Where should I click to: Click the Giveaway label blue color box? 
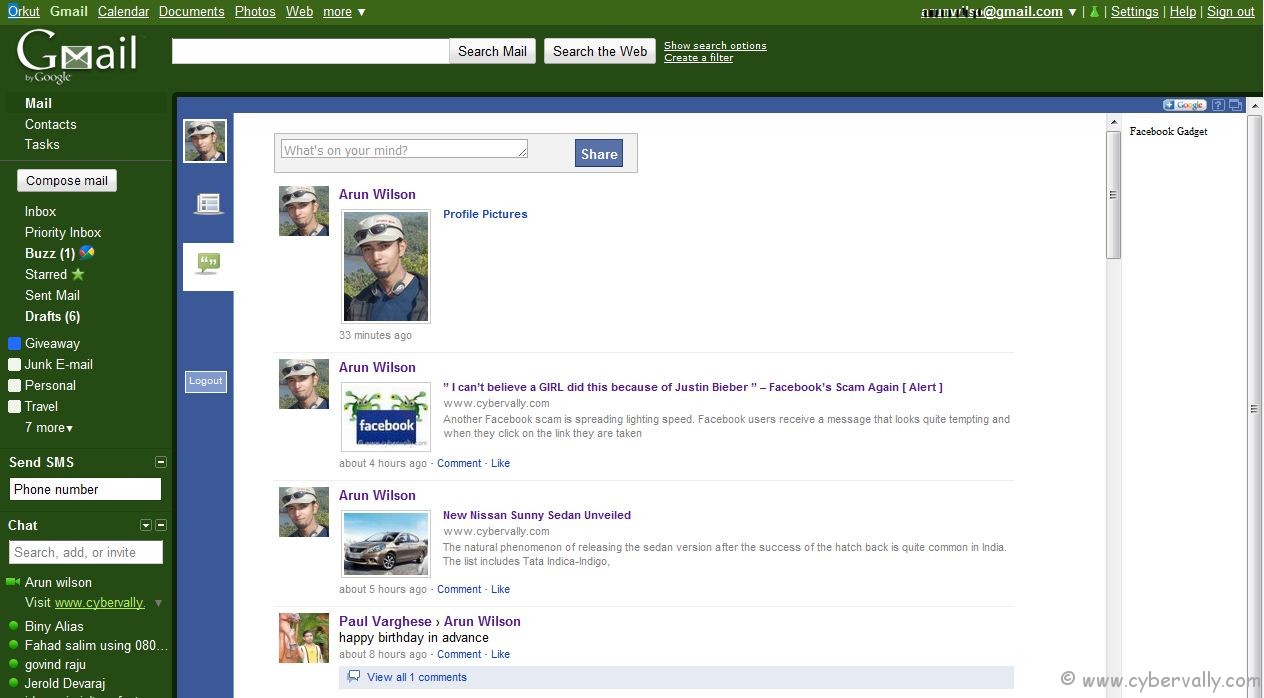(x=14, y=343)
